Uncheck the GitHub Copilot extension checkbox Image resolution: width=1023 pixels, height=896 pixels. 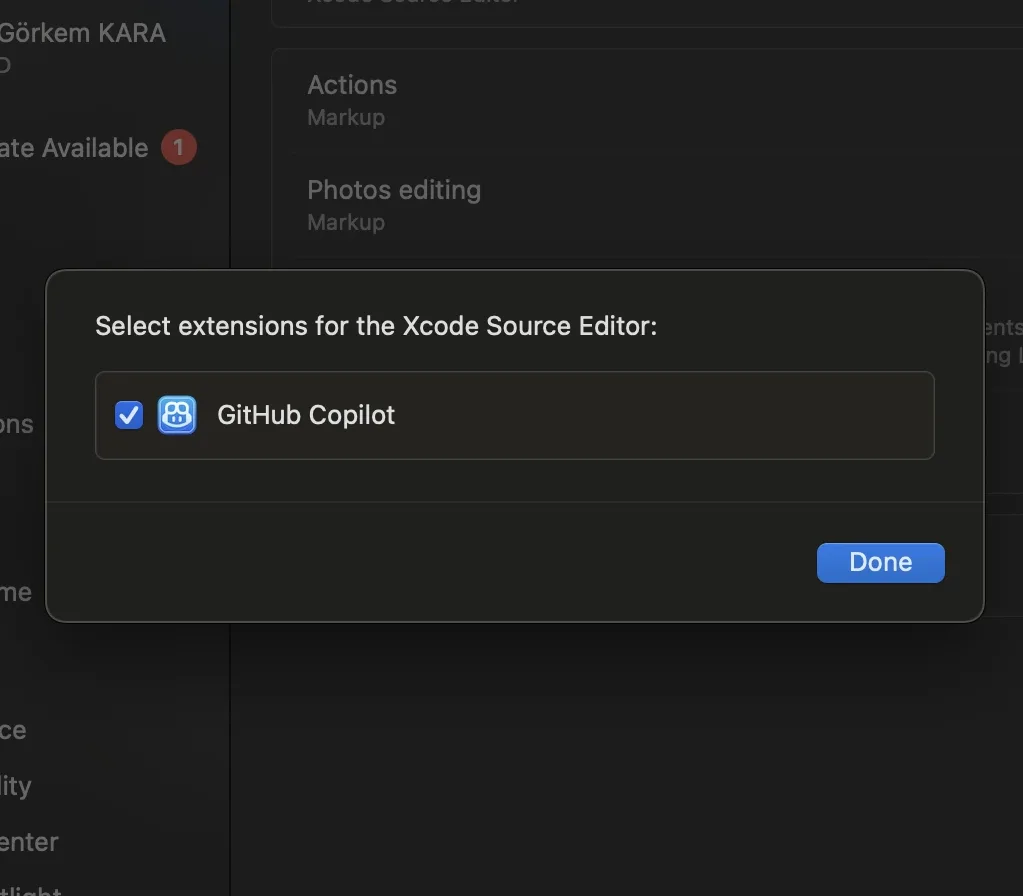129,415
